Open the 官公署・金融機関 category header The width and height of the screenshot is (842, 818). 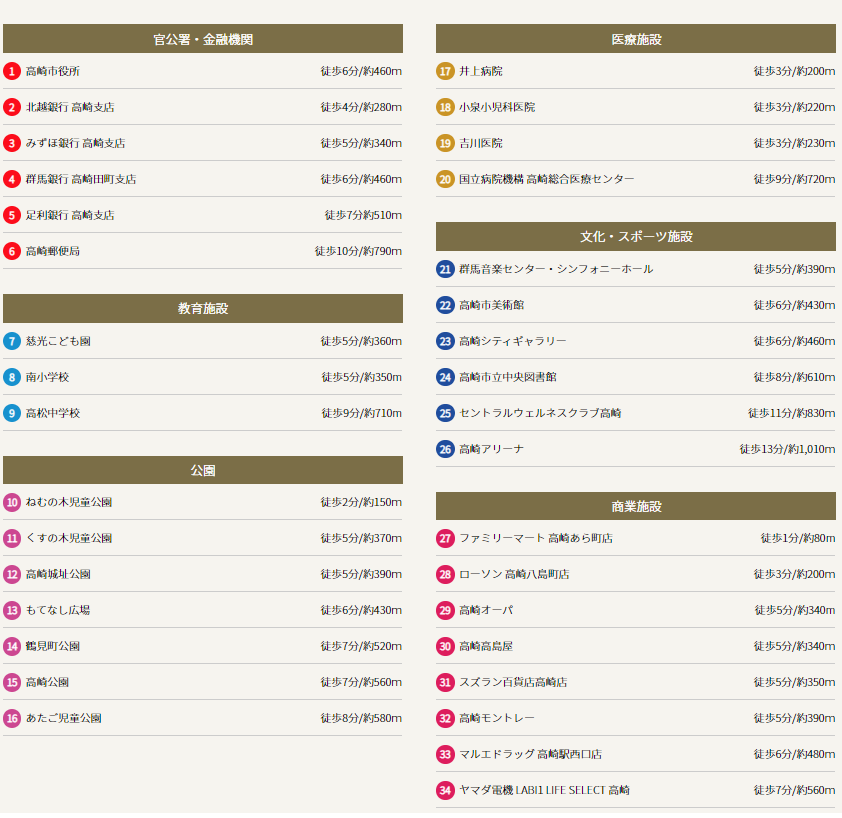[203, 39]
